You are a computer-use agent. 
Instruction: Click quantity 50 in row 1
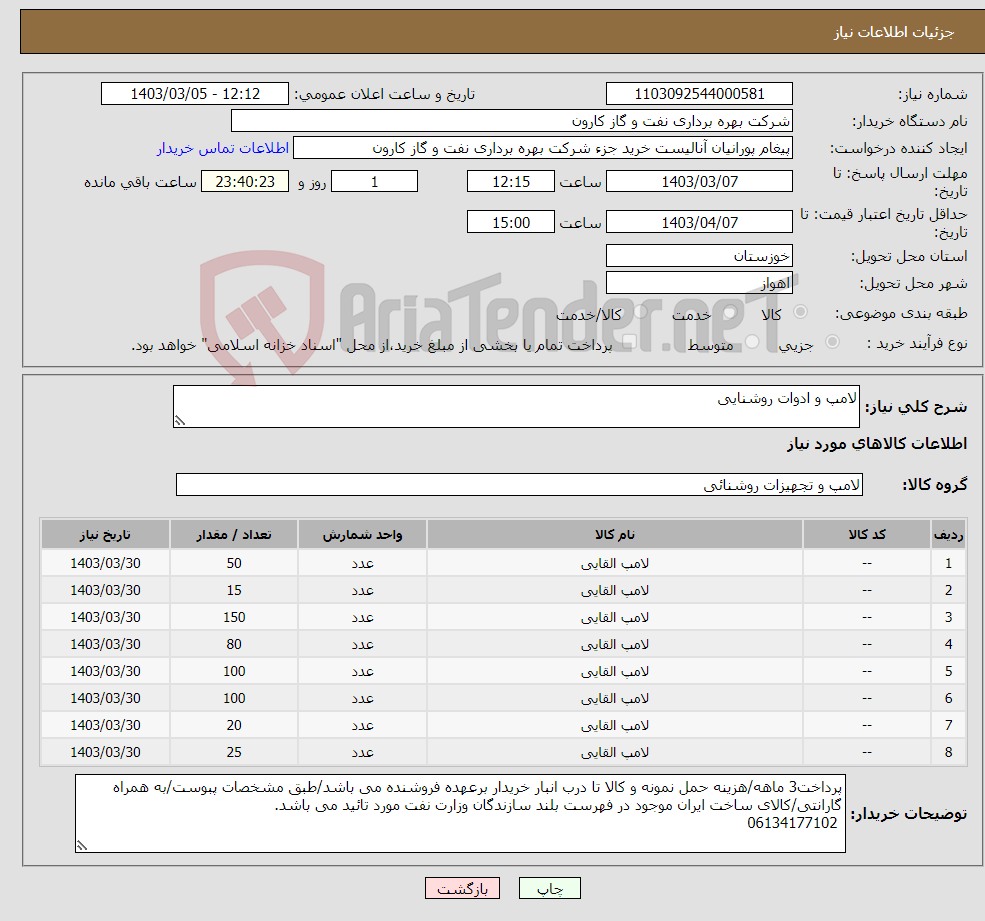[234, 563]
